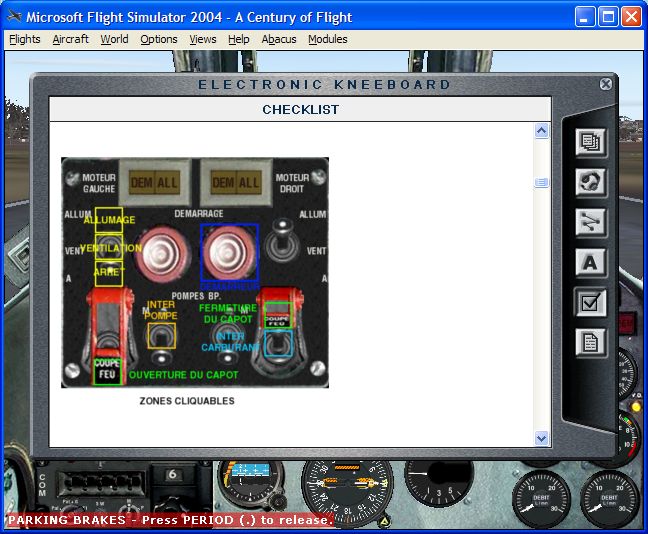Open kneeboard key commands 'A' icon
This screenshot has height=534, width=648.
pyautogui.click(x=591, y=262)
